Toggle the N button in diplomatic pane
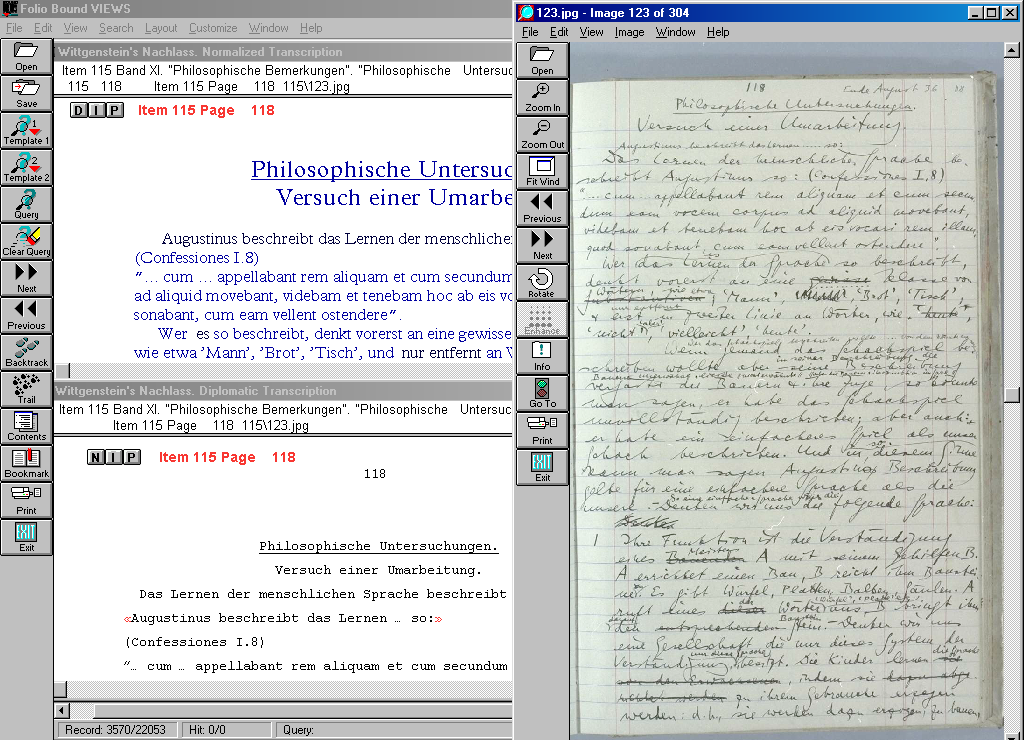The width and height of the screenshot is (1024, 740). 96,457
